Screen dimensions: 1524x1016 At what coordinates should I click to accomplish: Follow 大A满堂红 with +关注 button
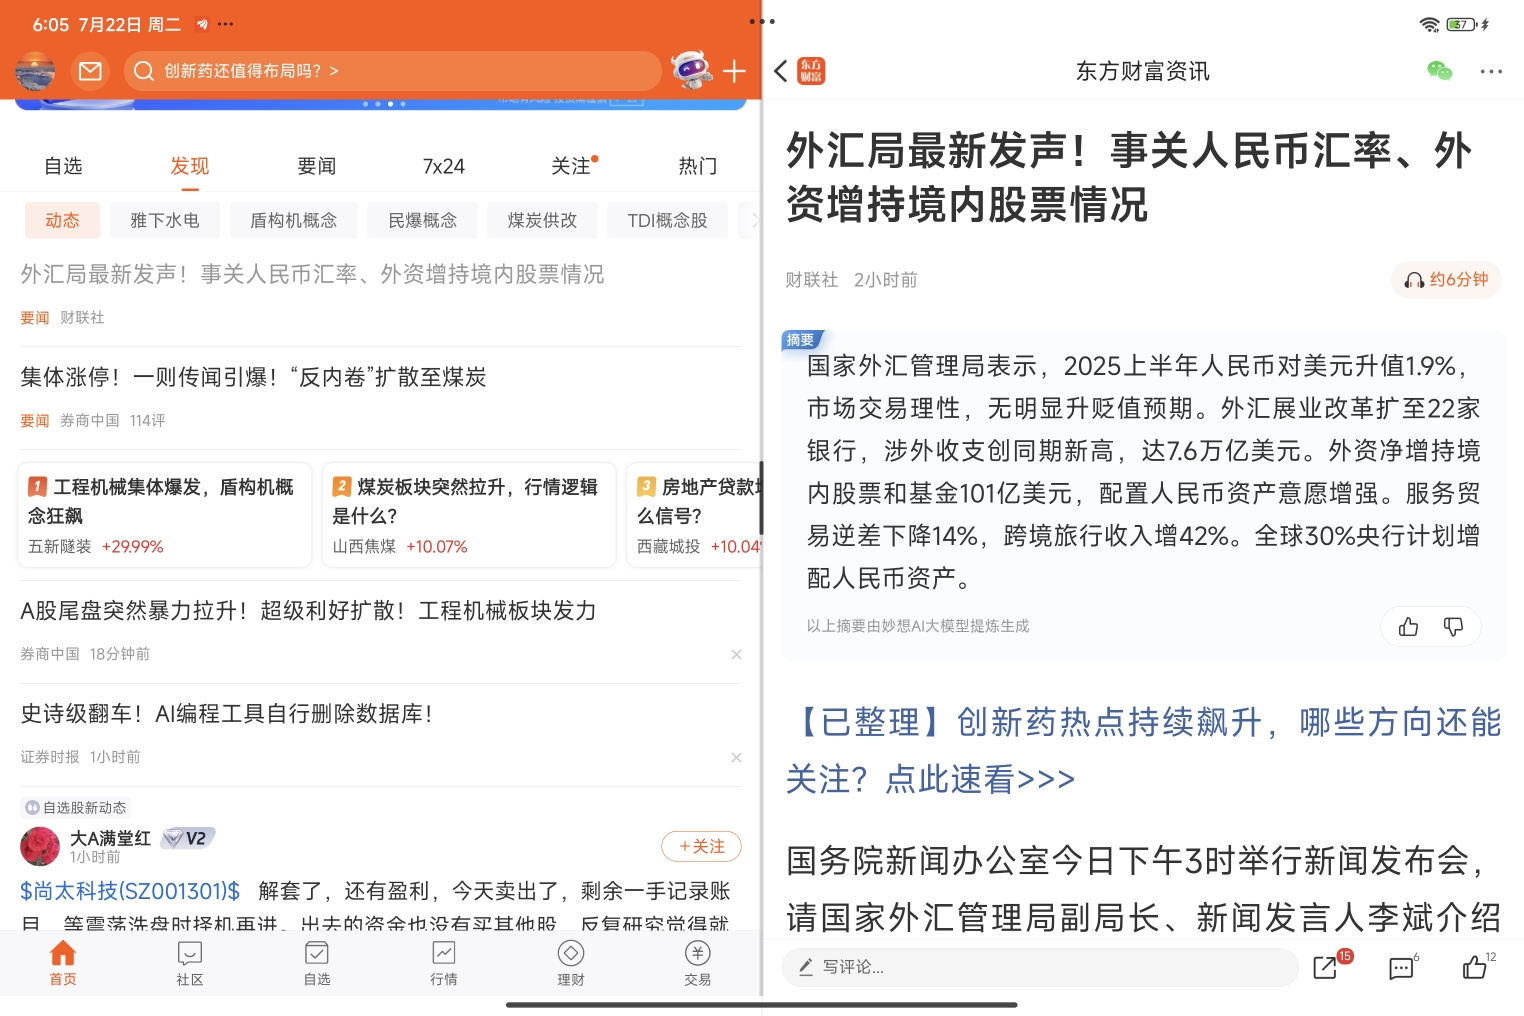701,846
